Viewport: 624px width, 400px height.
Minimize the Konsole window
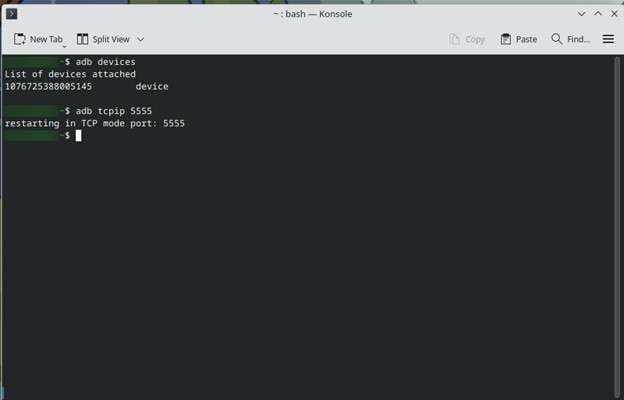(x=581, y=14)
